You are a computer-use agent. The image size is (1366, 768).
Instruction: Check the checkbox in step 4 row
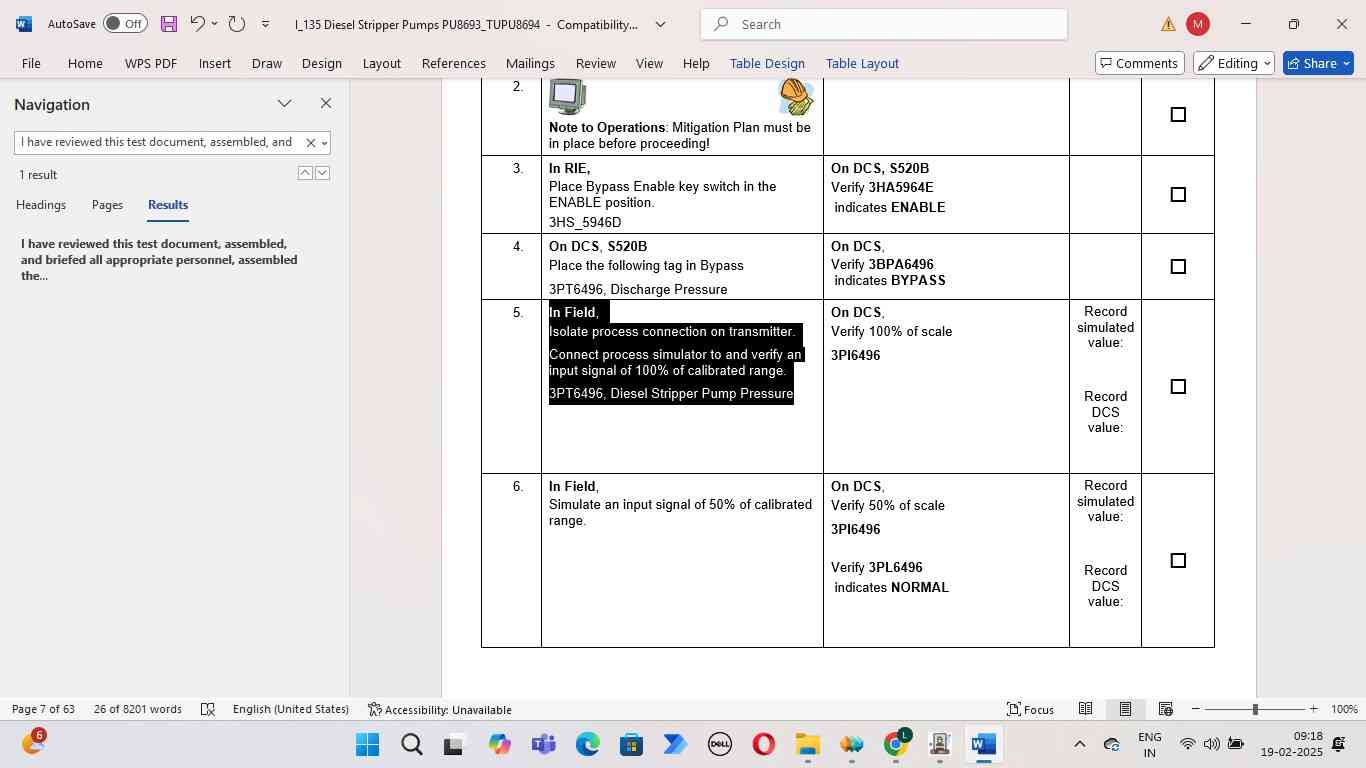(1178, 267)
